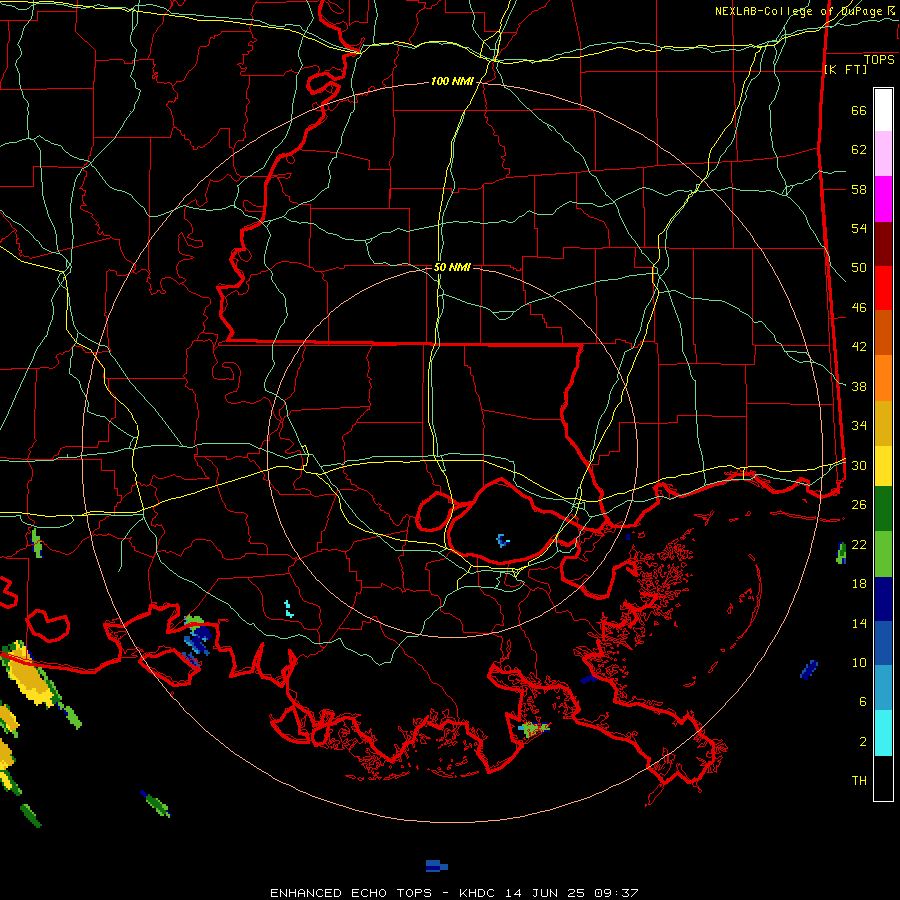Click the white swatch at legend top
The height and width of the screenshot is (900, 900).
[883, 110]
